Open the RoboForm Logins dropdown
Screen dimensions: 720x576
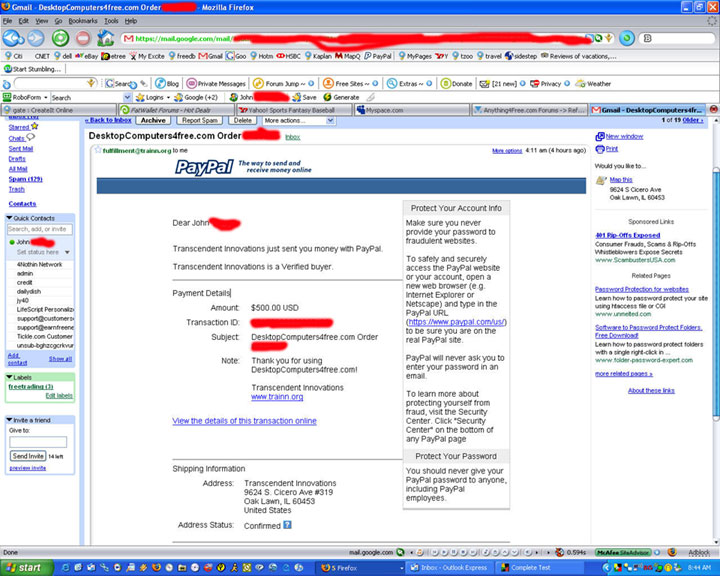pos(153,97)
